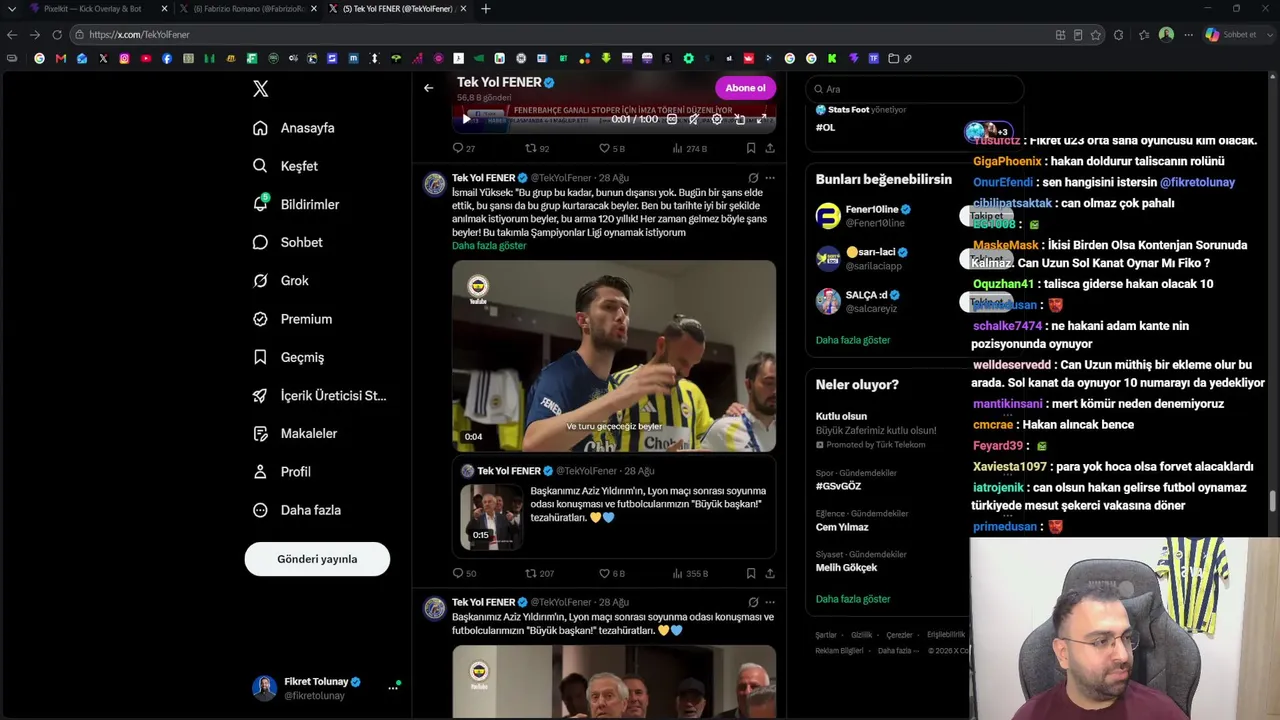Click the Geçmiş bookmark icon in the sidebar
Image resolution: width=1280 pixels, height=720 pixels.
260,357
